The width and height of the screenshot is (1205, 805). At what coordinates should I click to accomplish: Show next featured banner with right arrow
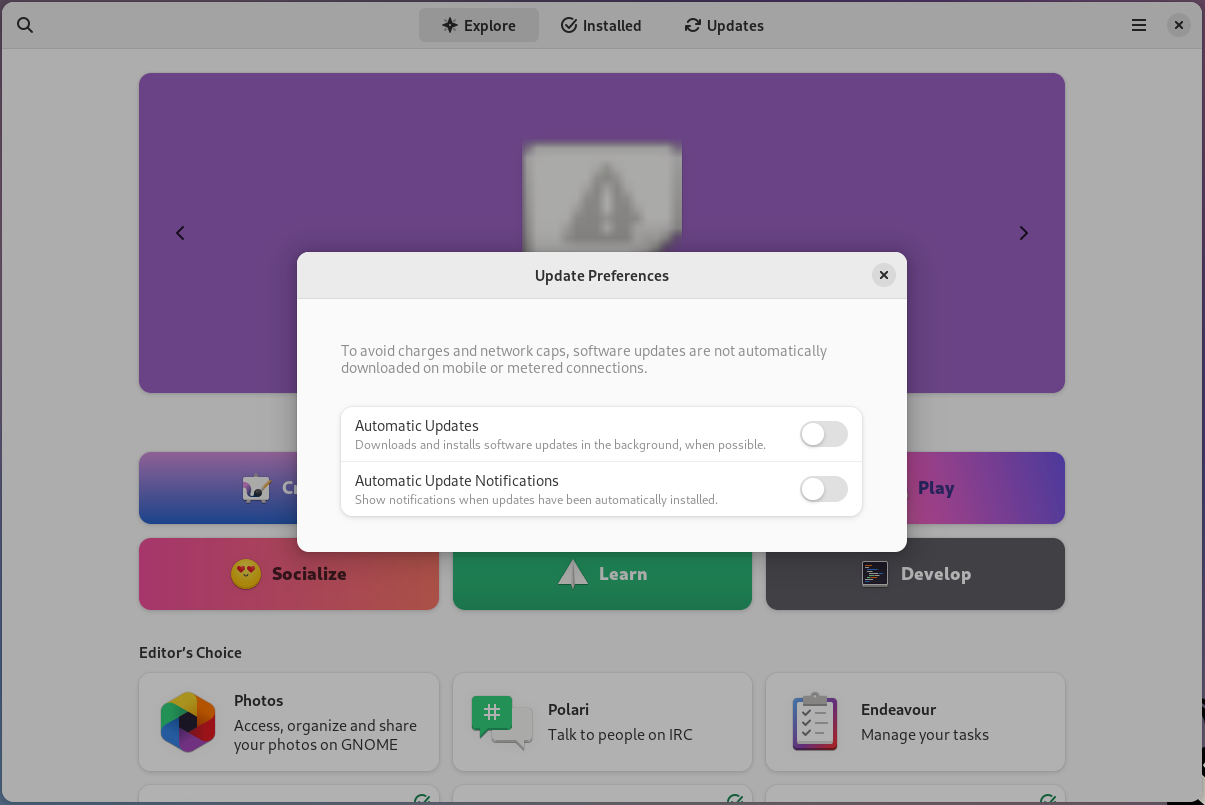coord(1023,233)
